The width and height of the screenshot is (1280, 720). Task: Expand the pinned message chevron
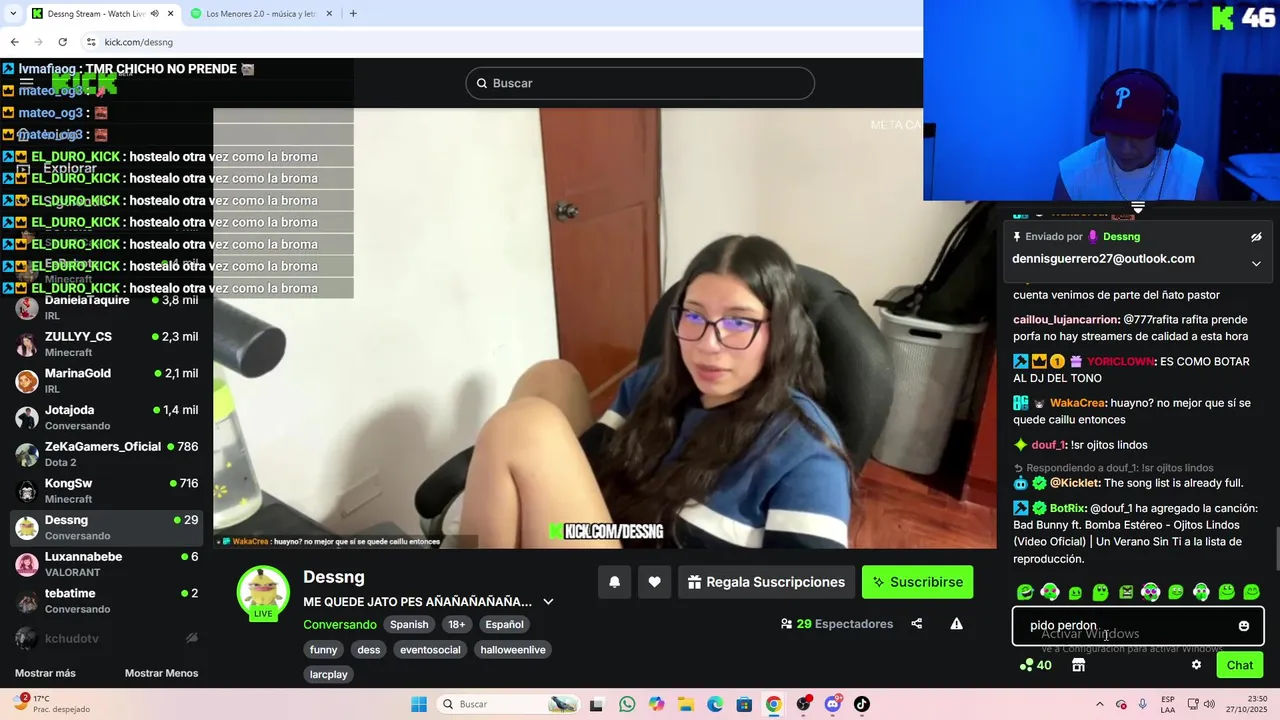click(x=1256, y=263)
